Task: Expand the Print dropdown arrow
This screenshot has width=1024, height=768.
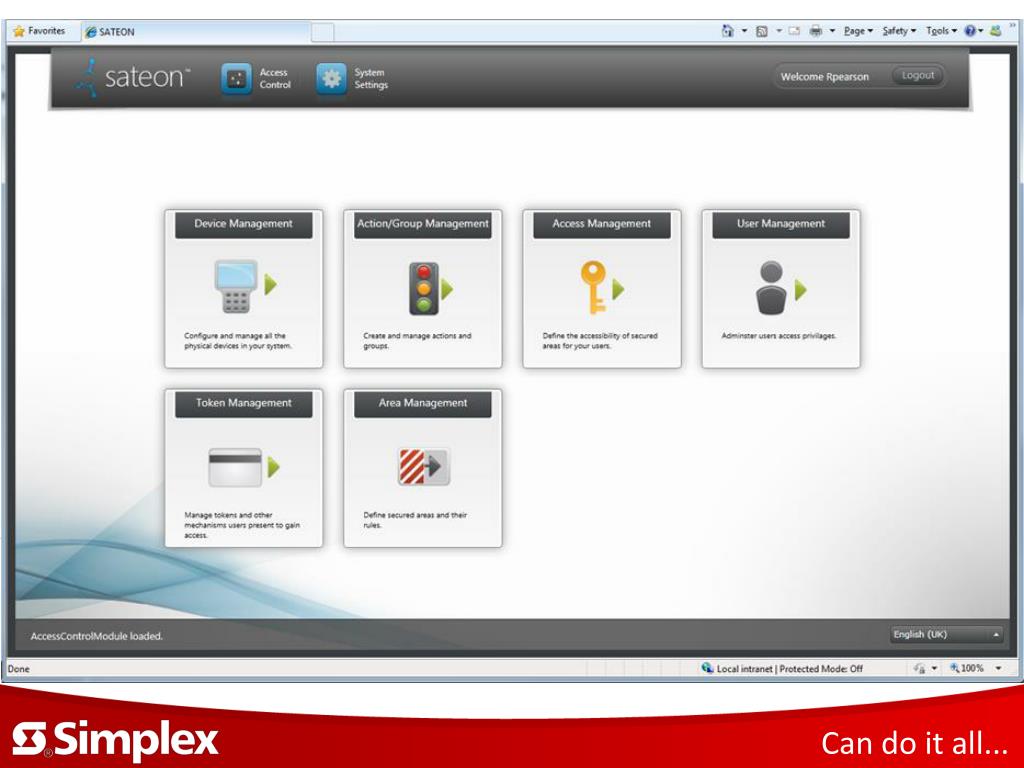Action: point(832,31)
